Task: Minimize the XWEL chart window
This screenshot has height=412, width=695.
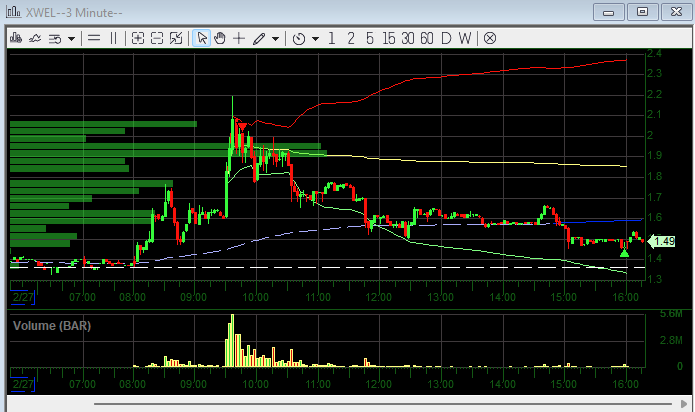Action: pyautogui.click(x=609, y=12)
